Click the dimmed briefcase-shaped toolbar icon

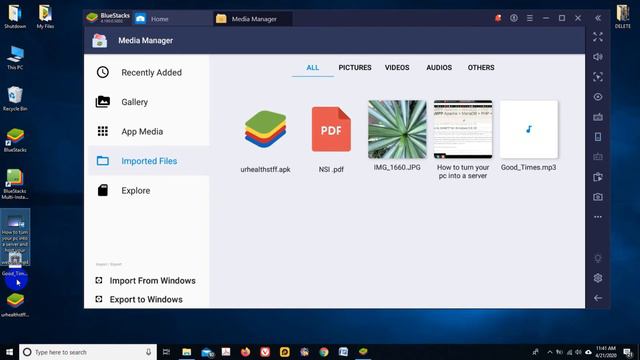click(x=598, y=157)
